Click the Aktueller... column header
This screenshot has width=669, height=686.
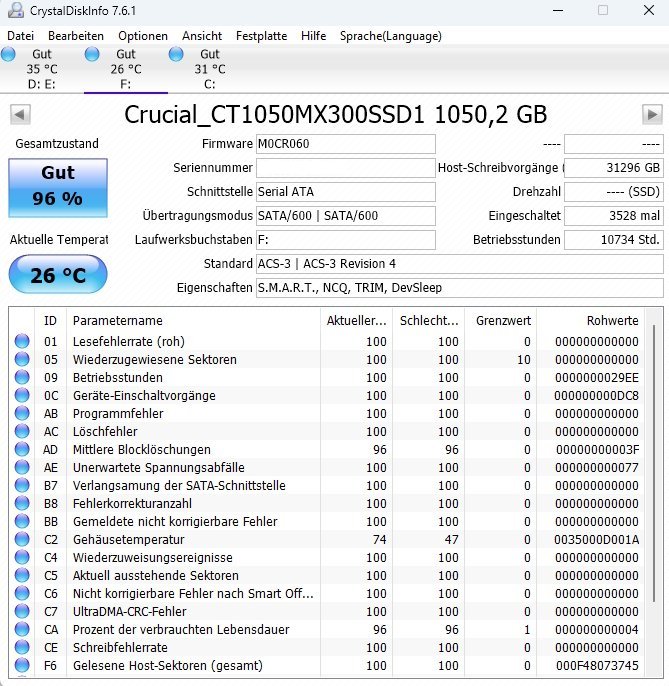coord(357,321)
